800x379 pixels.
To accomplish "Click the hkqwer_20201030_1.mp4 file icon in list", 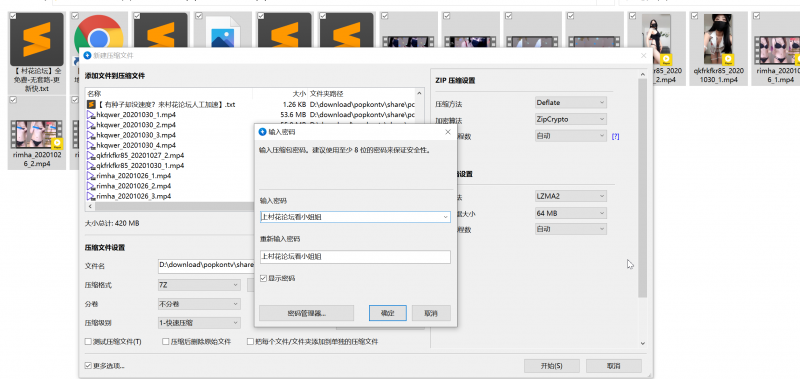I will [91, 115].
